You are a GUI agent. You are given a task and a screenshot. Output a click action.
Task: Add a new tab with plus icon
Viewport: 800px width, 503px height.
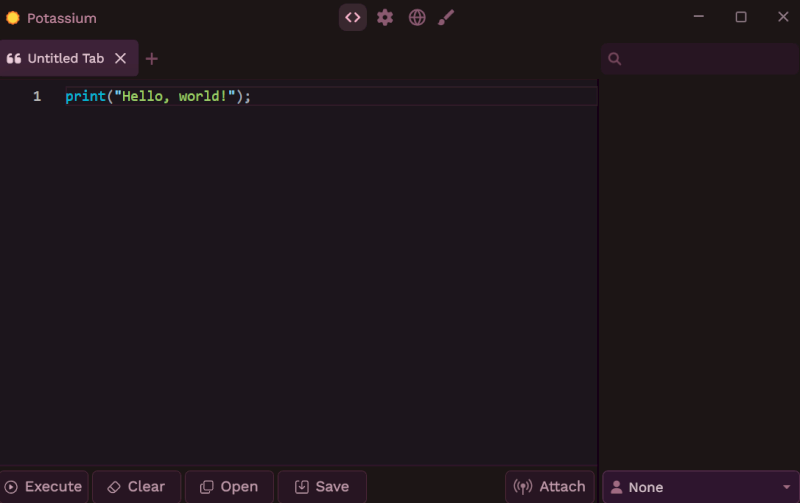(152, 59)
